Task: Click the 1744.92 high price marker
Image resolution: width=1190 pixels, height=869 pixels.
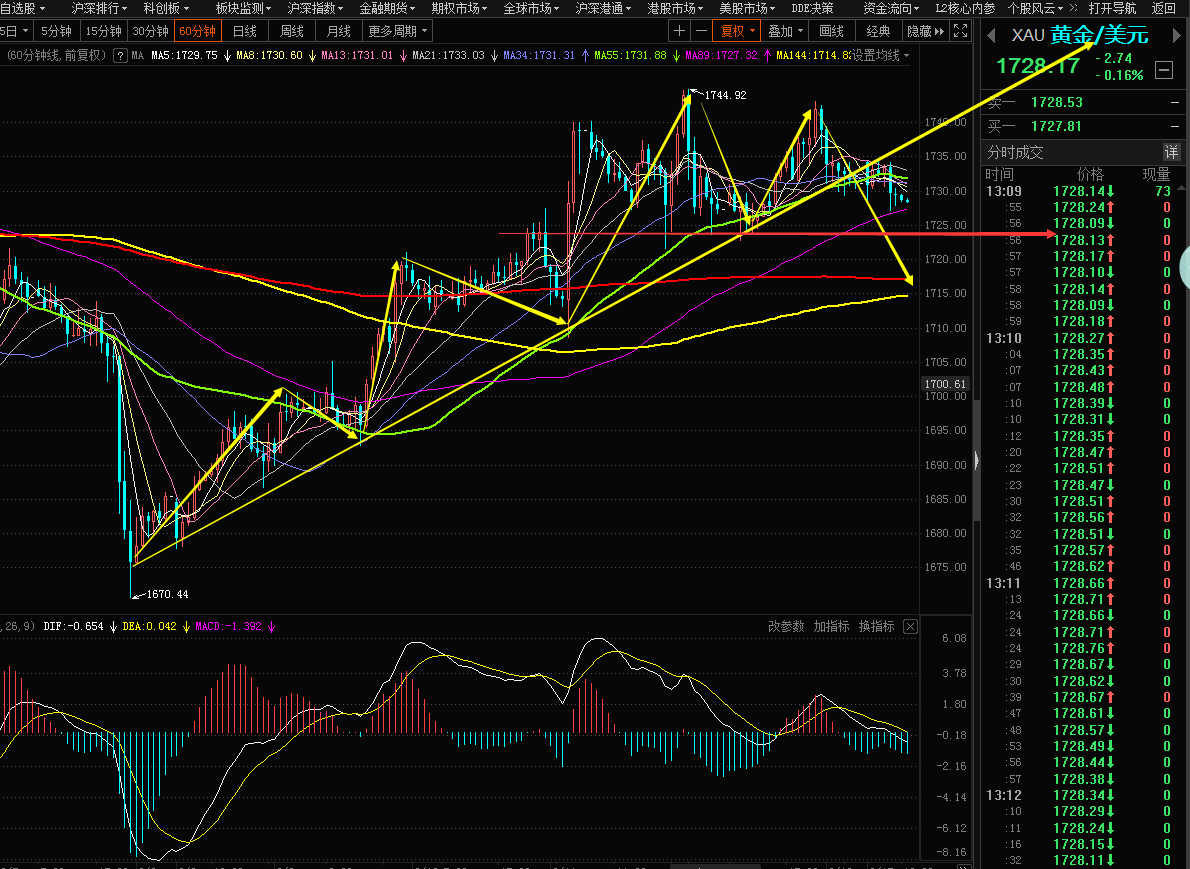Action: click(725, 95)
